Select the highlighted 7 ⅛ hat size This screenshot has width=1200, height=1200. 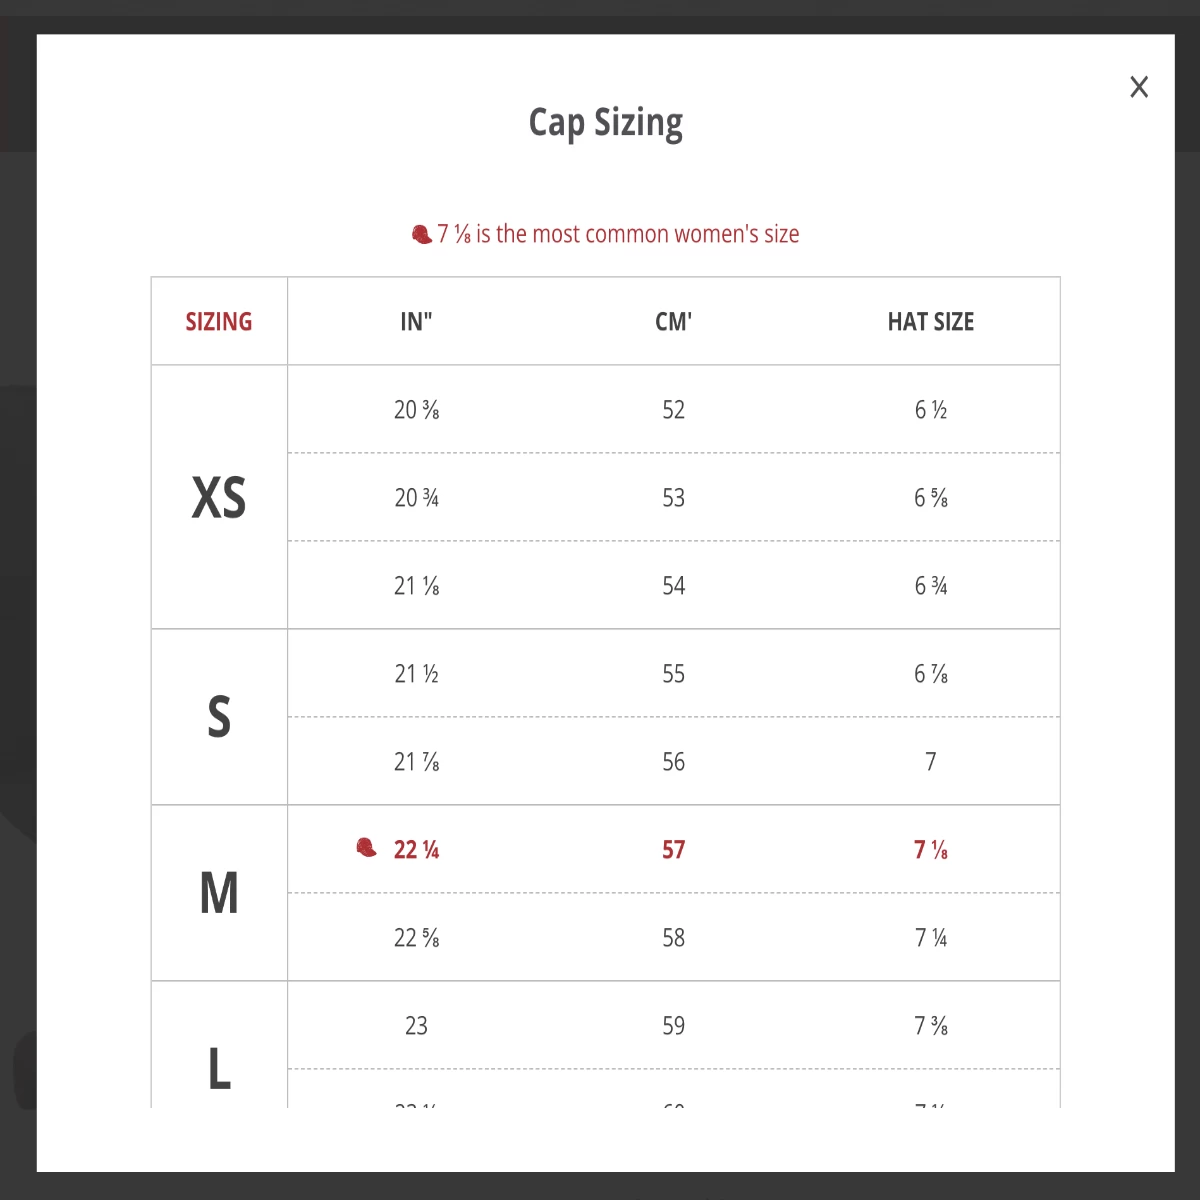pyautogui.click(x=930, y=850)
